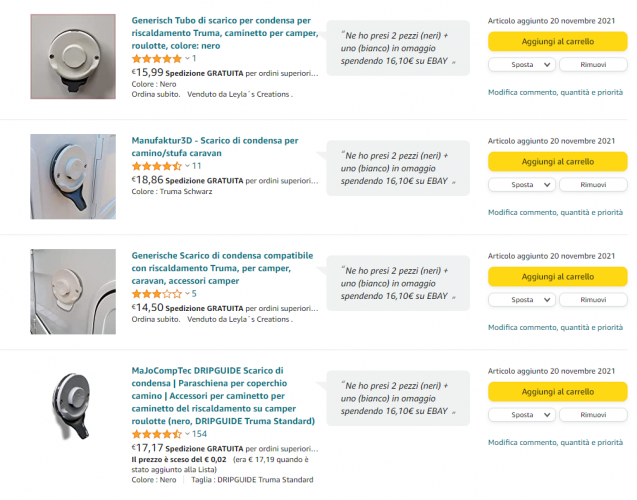The width and height of the screenshot is (637, 500).
Task: Open MaJoCompTec DRIPGUIDE product title link
Action: (x=223, y=395)
